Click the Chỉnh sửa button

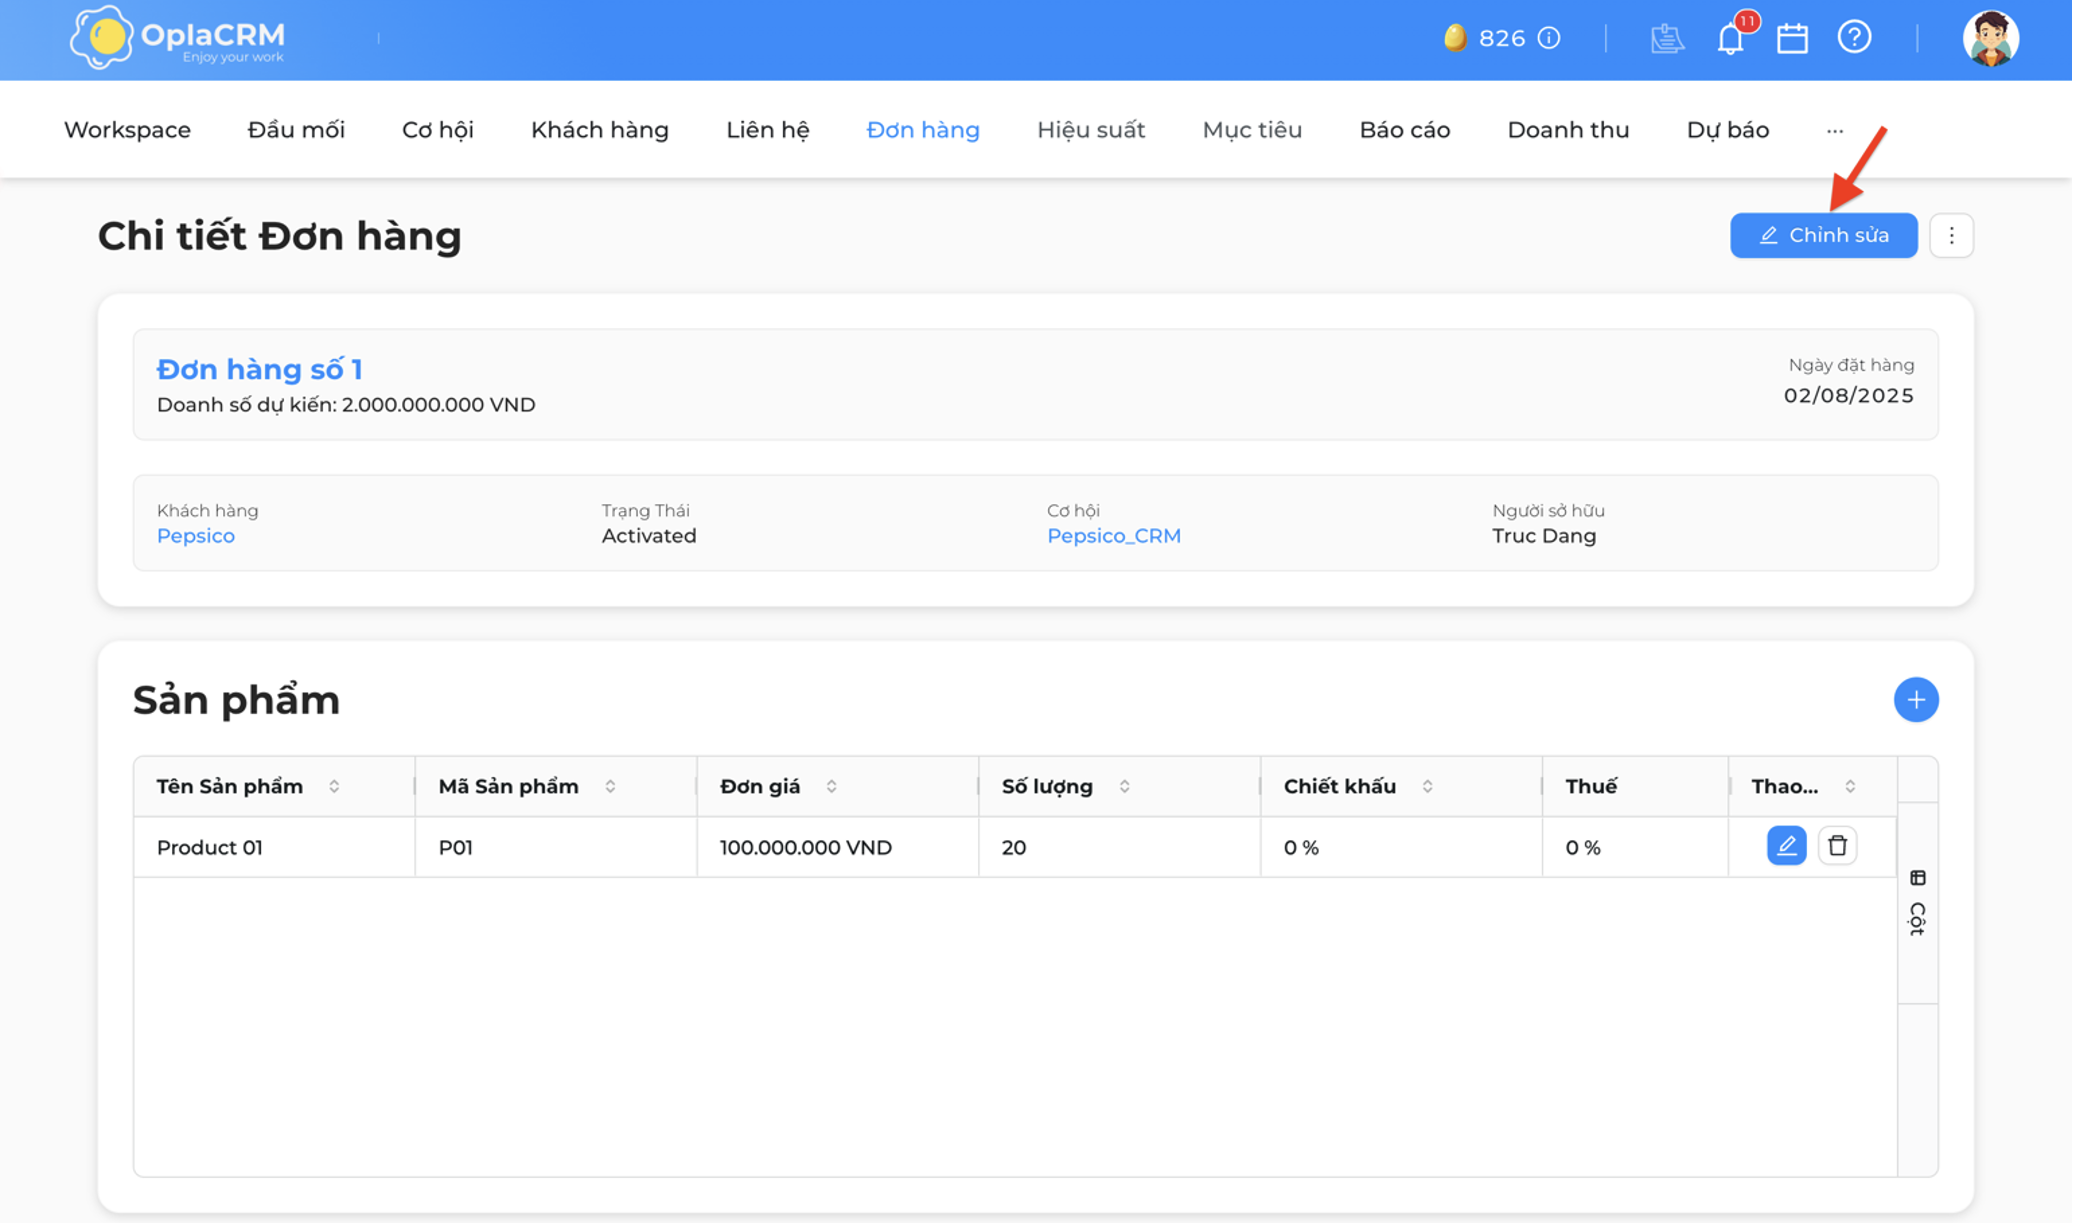coord(1823,235)
